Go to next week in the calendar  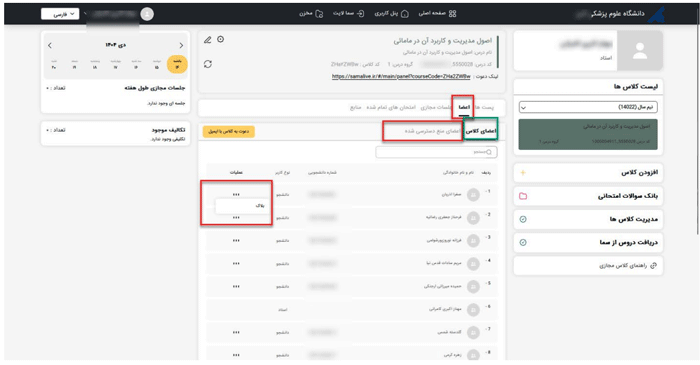50,46
